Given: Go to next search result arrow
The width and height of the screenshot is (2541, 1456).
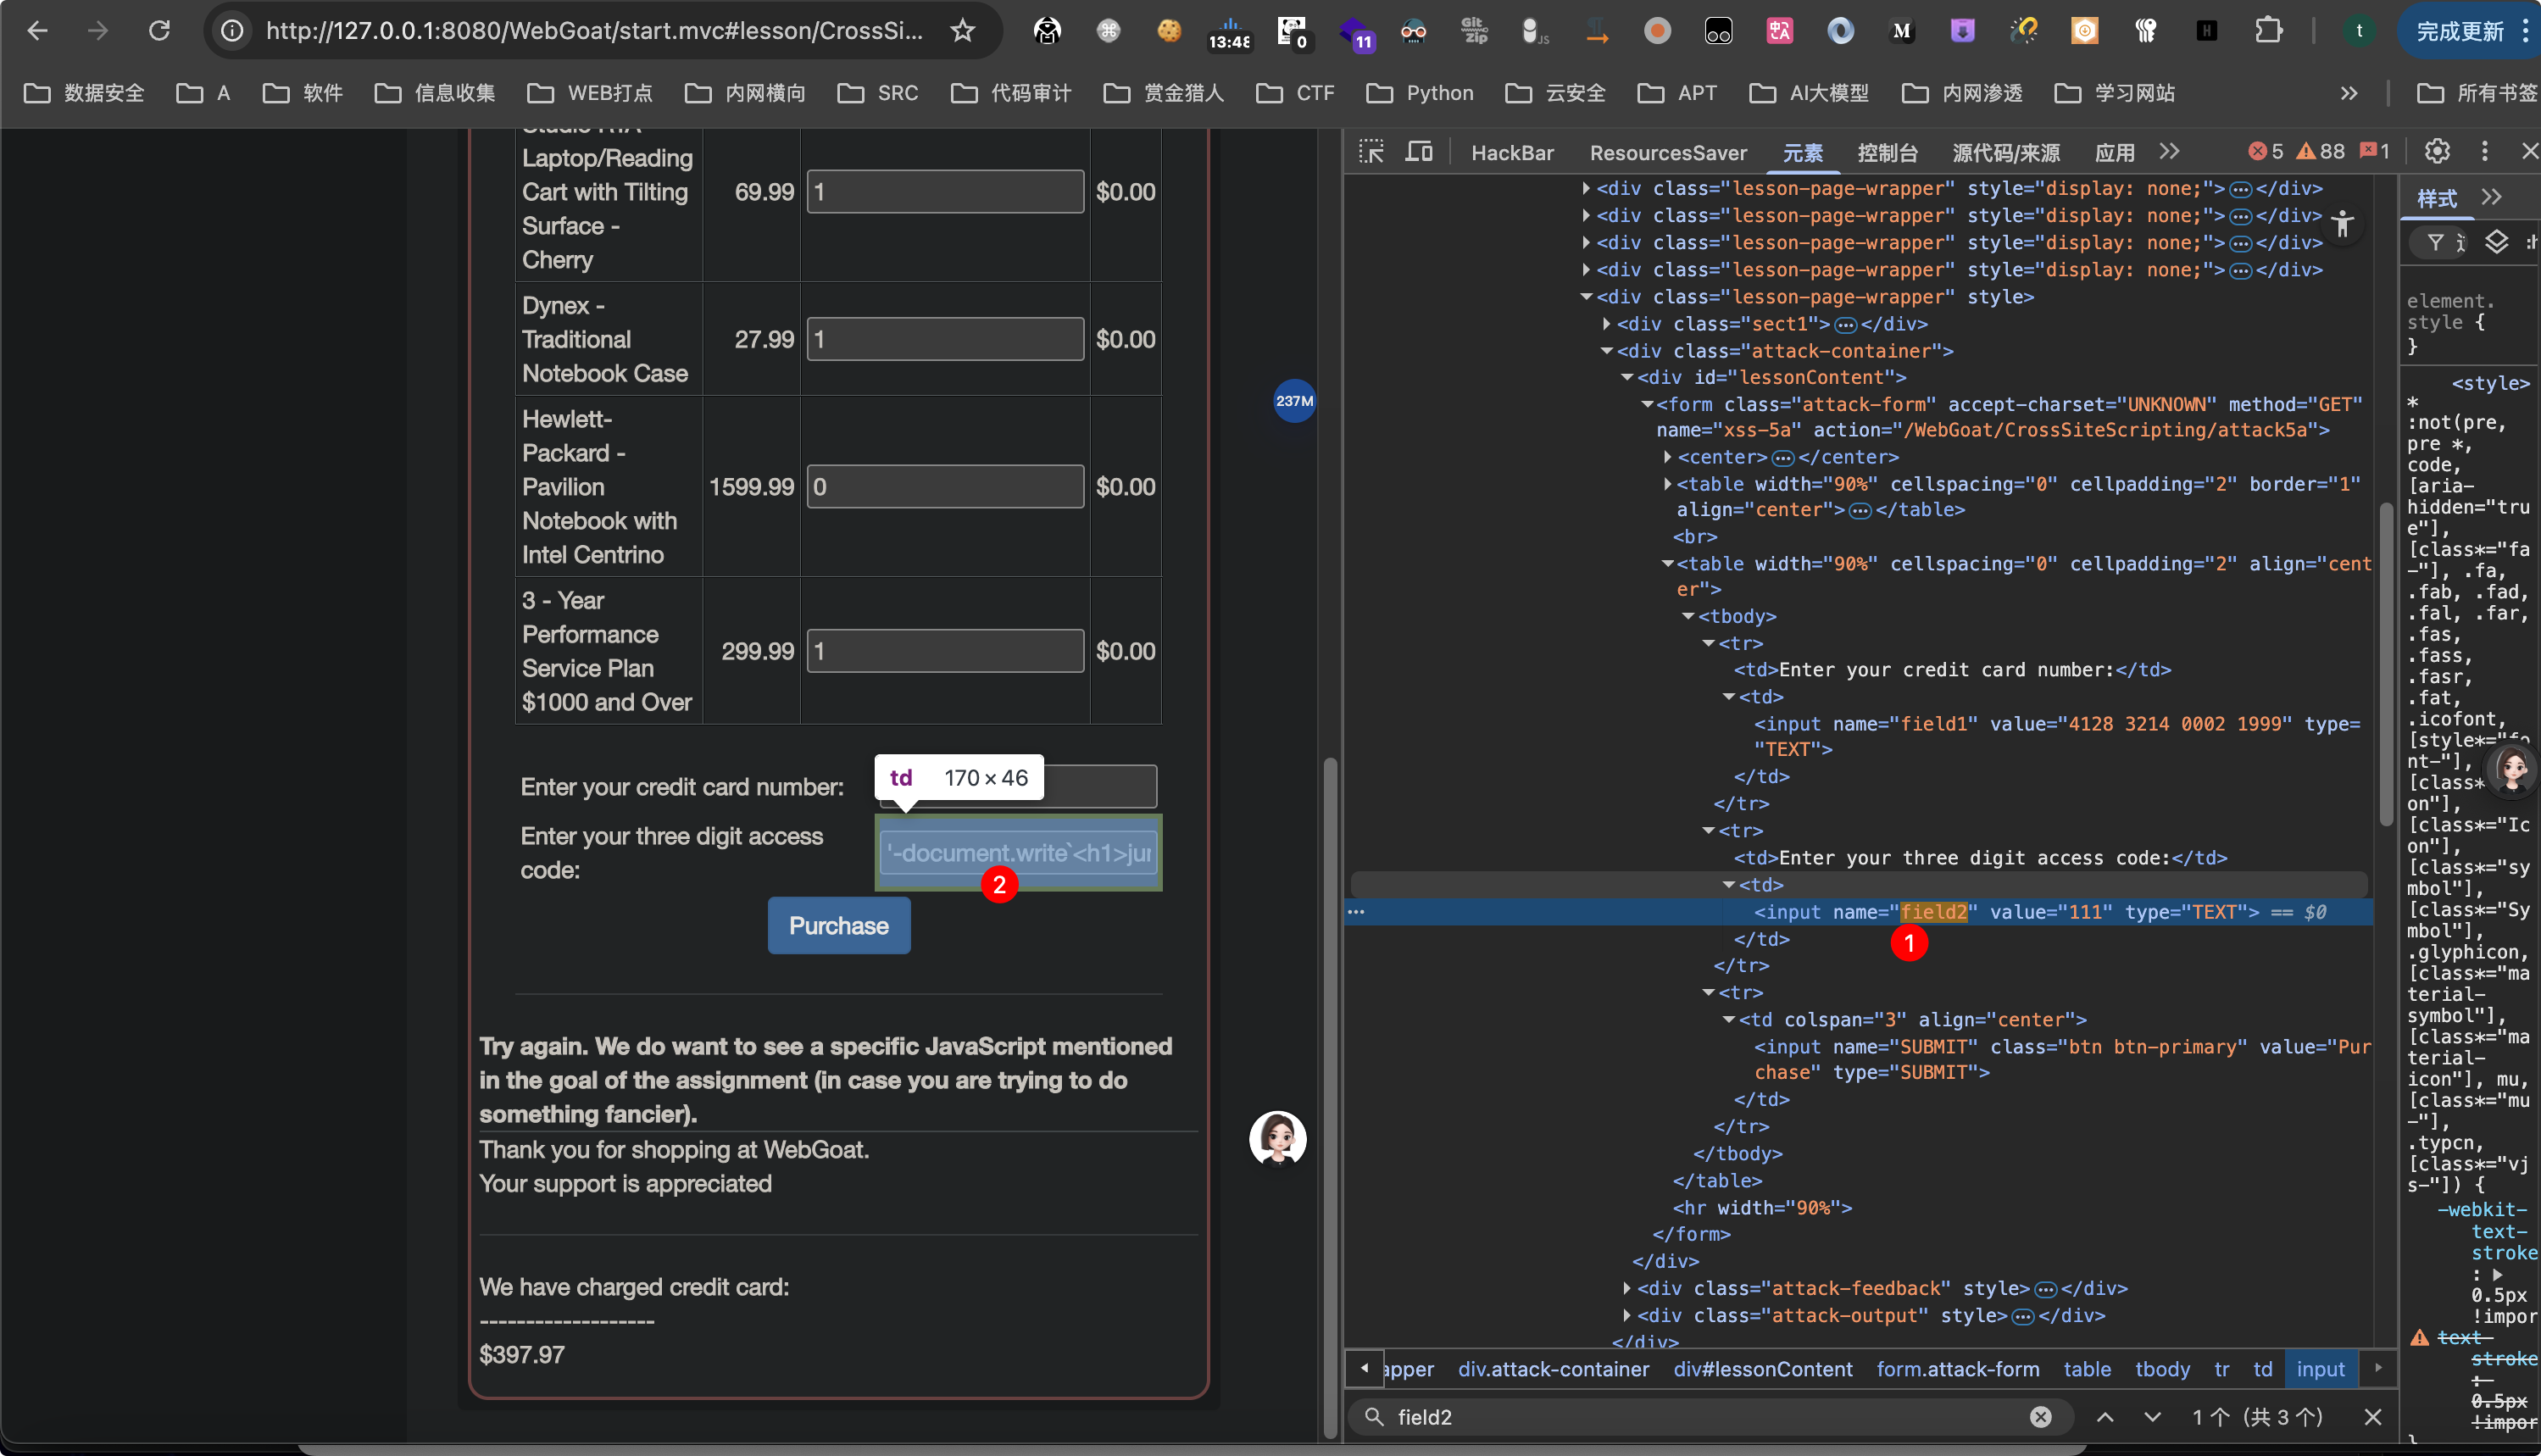Looking at the screenshot, I should click(x=2152, y=1416).
